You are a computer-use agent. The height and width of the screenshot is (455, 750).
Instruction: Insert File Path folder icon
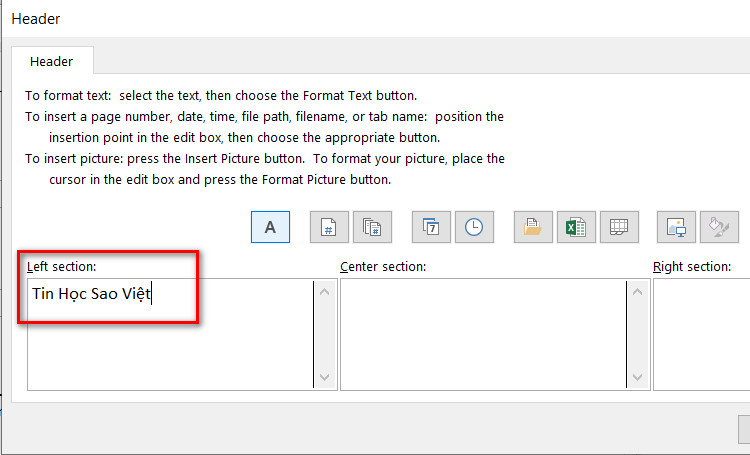coord(533,227)
